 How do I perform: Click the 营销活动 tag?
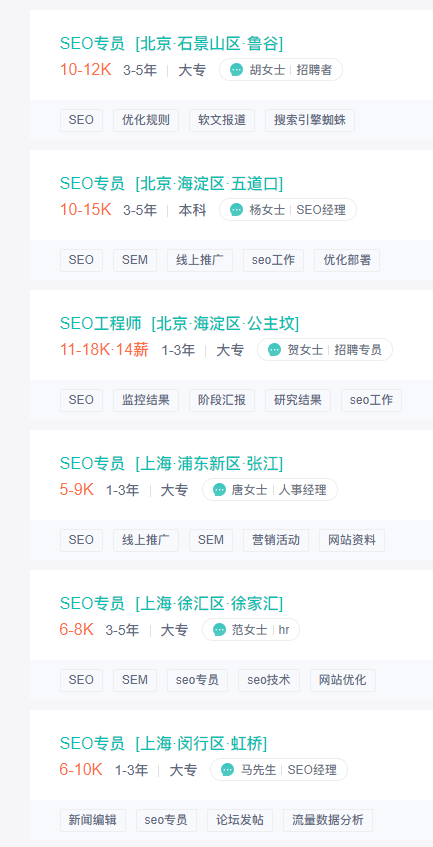pyautogui.click(x=276, y=540)
